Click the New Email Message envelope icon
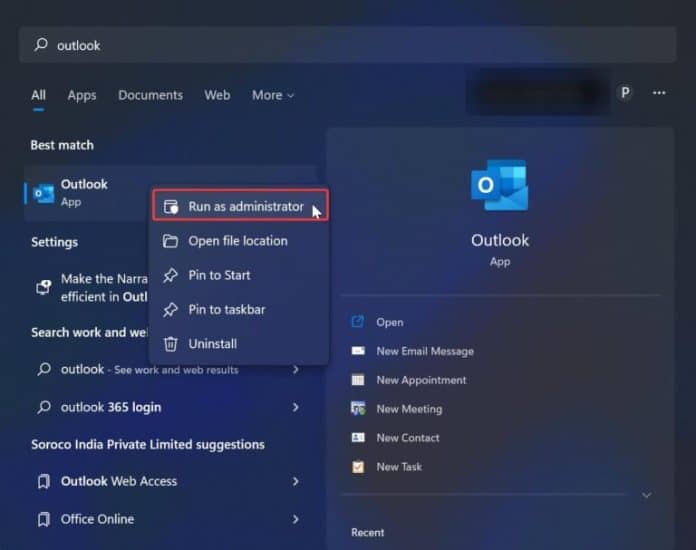 (x=358, y=351)
